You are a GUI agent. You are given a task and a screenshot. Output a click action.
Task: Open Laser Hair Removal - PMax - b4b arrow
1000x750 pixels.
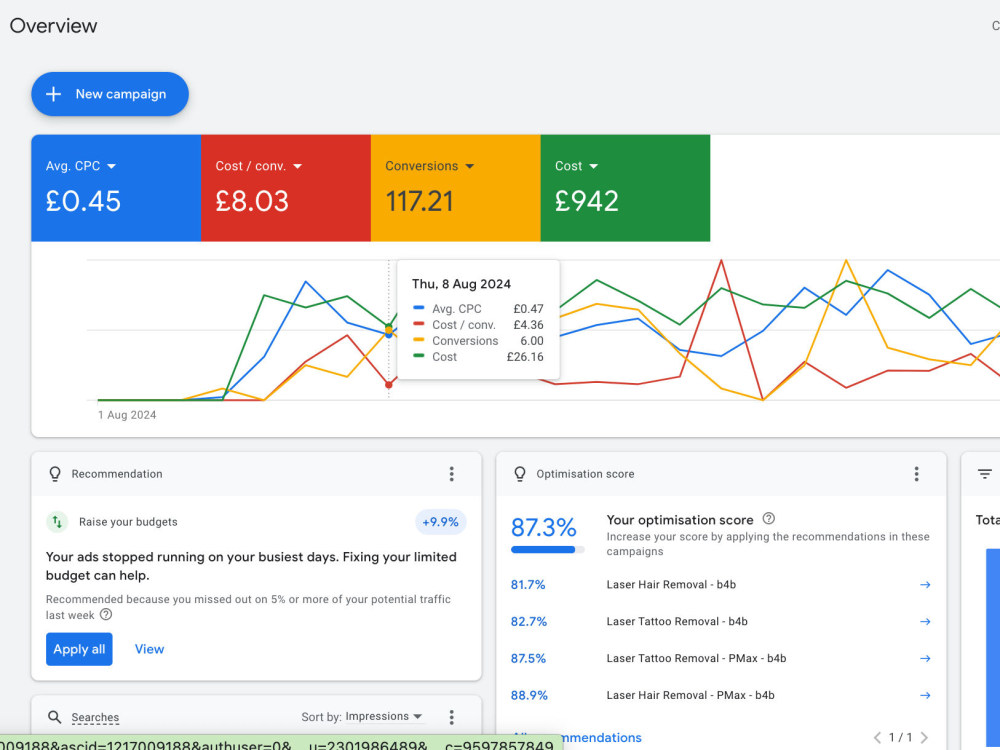pos(925,696)
